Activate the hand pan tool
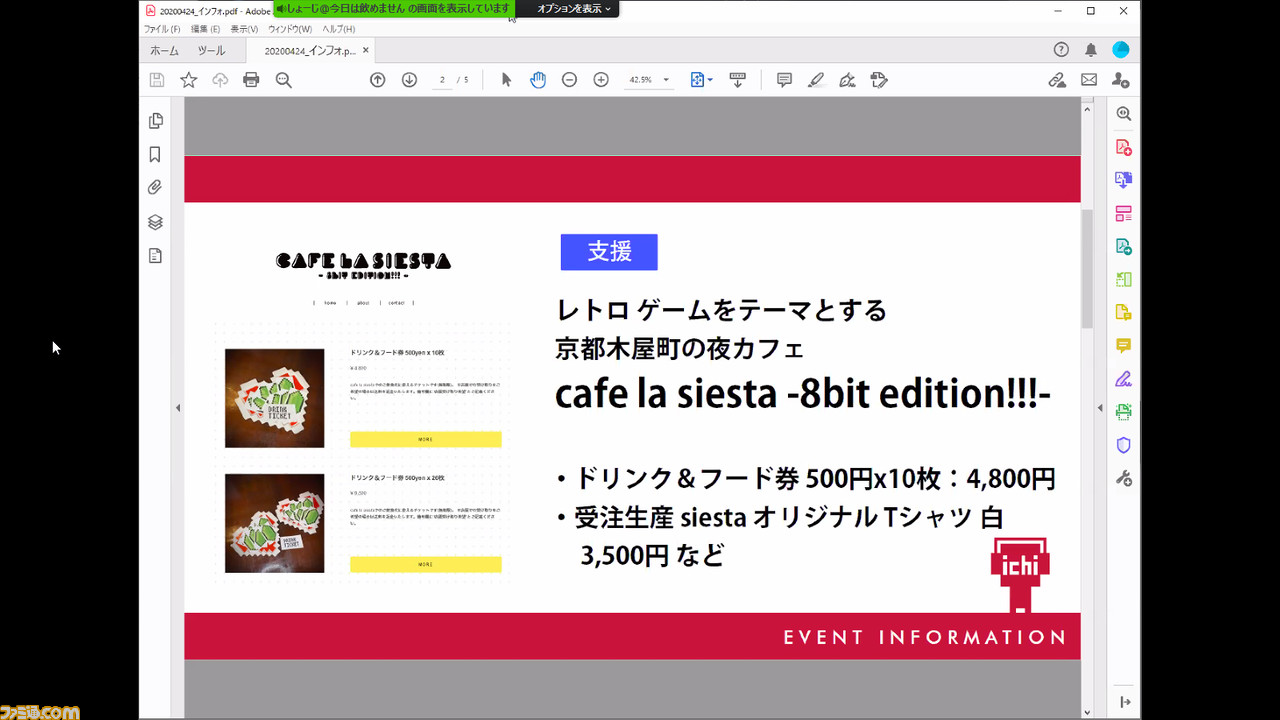Image resolution: width=1280 pixels, height=720 pixels. click(538, 80)
